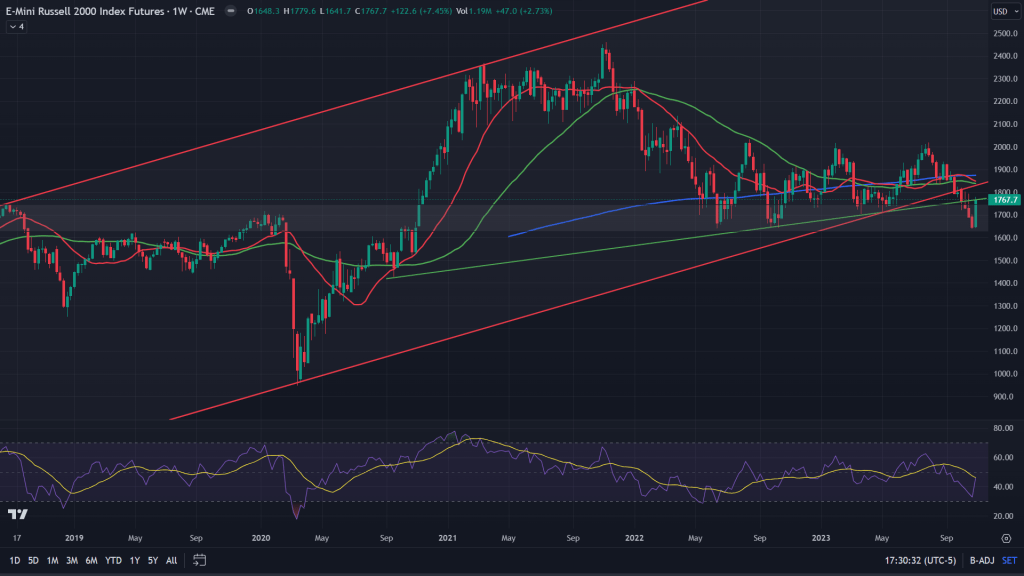
Task: Set chart range to 1Y
Action: (x=134, y=560)
